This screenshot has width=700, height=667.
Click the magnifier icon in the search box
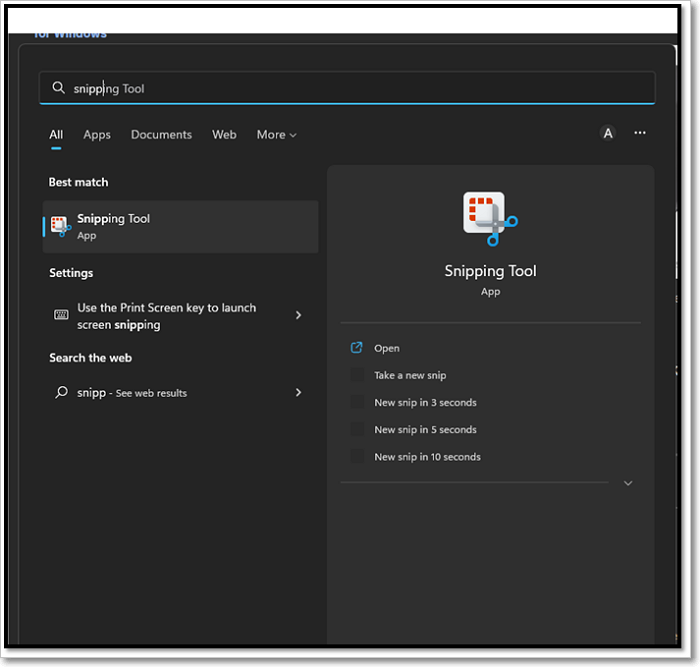click(59, 88)
